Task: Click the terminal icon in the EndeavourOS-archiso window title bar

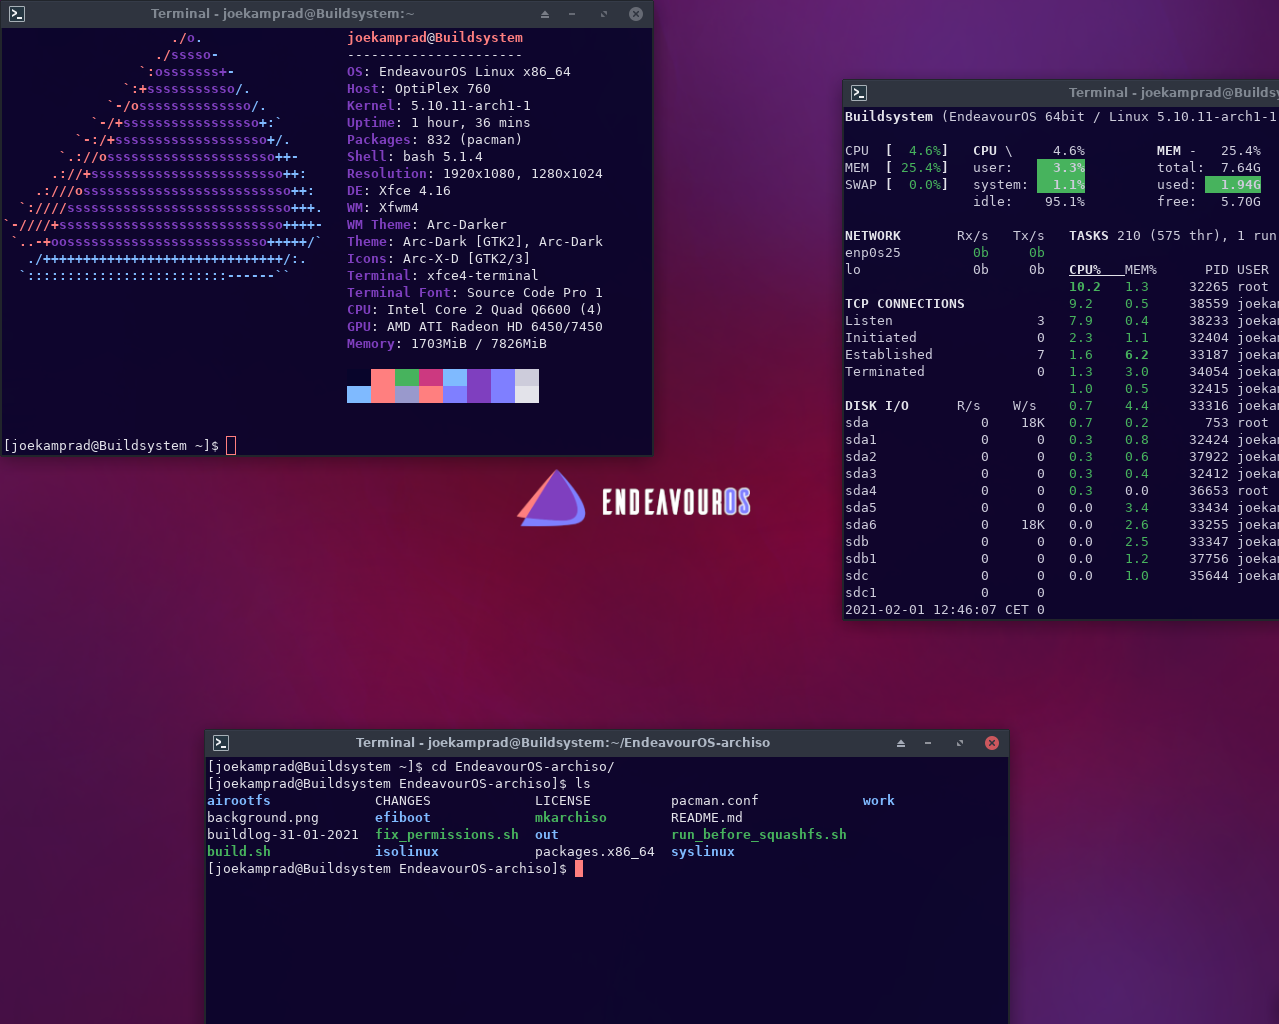Action: pyautogui.click(x=221, y=743)
